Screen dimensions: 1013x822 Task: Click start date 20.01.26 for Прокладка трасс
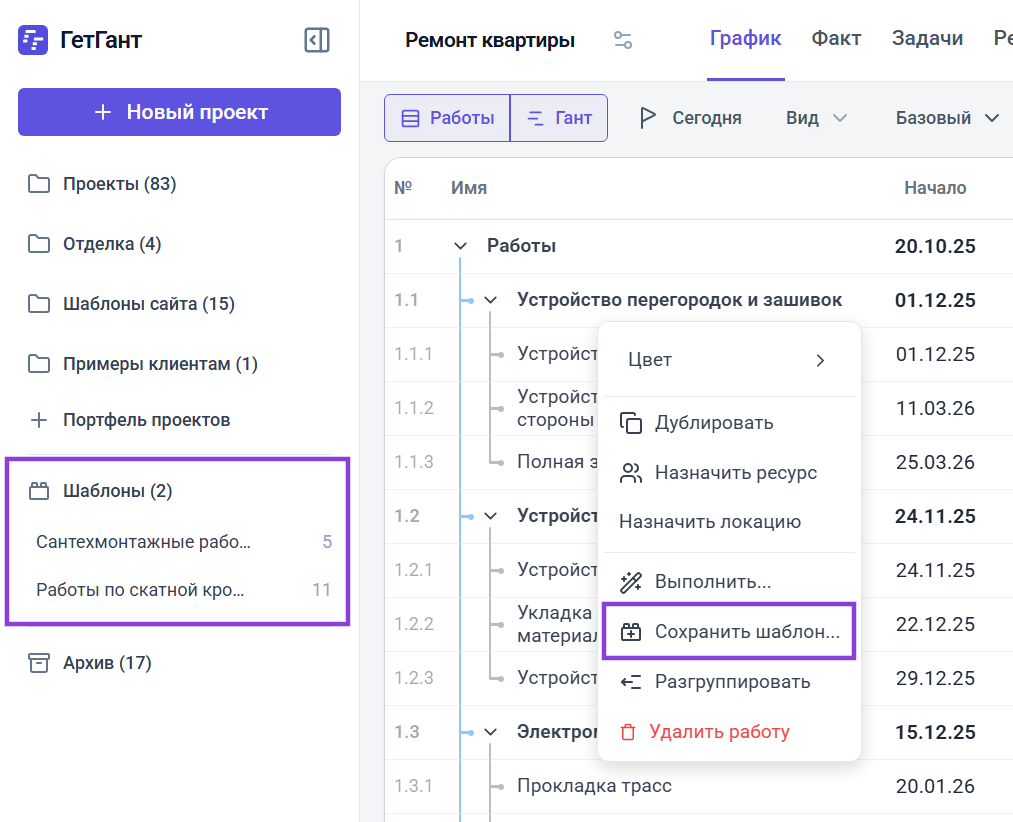pyautogui.click(x=935, y=786)
